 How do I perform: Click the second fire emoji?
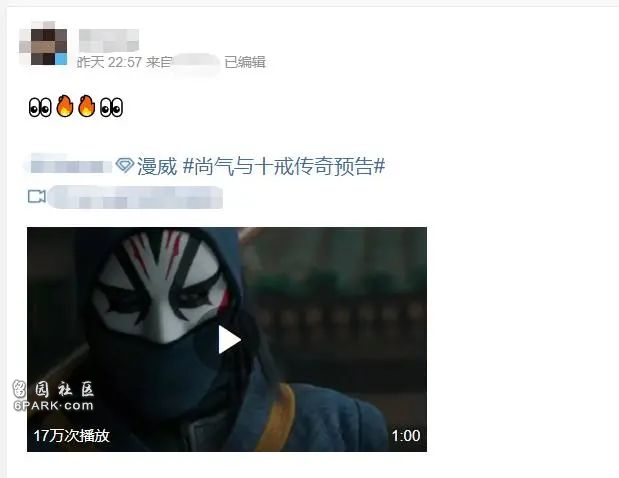click(86, 107)
